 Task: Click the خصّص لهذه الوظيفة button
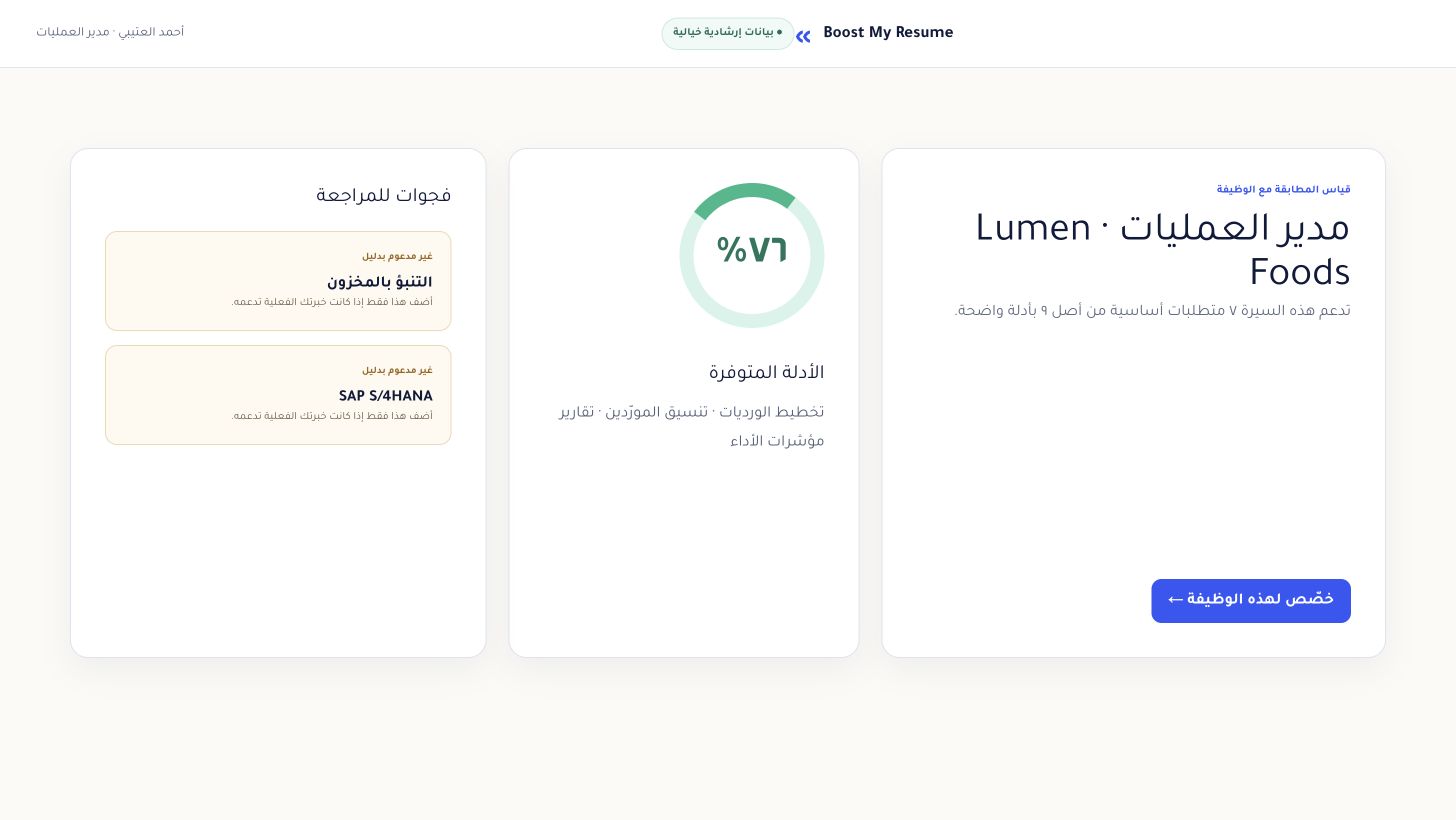[x=1251, y=601]
